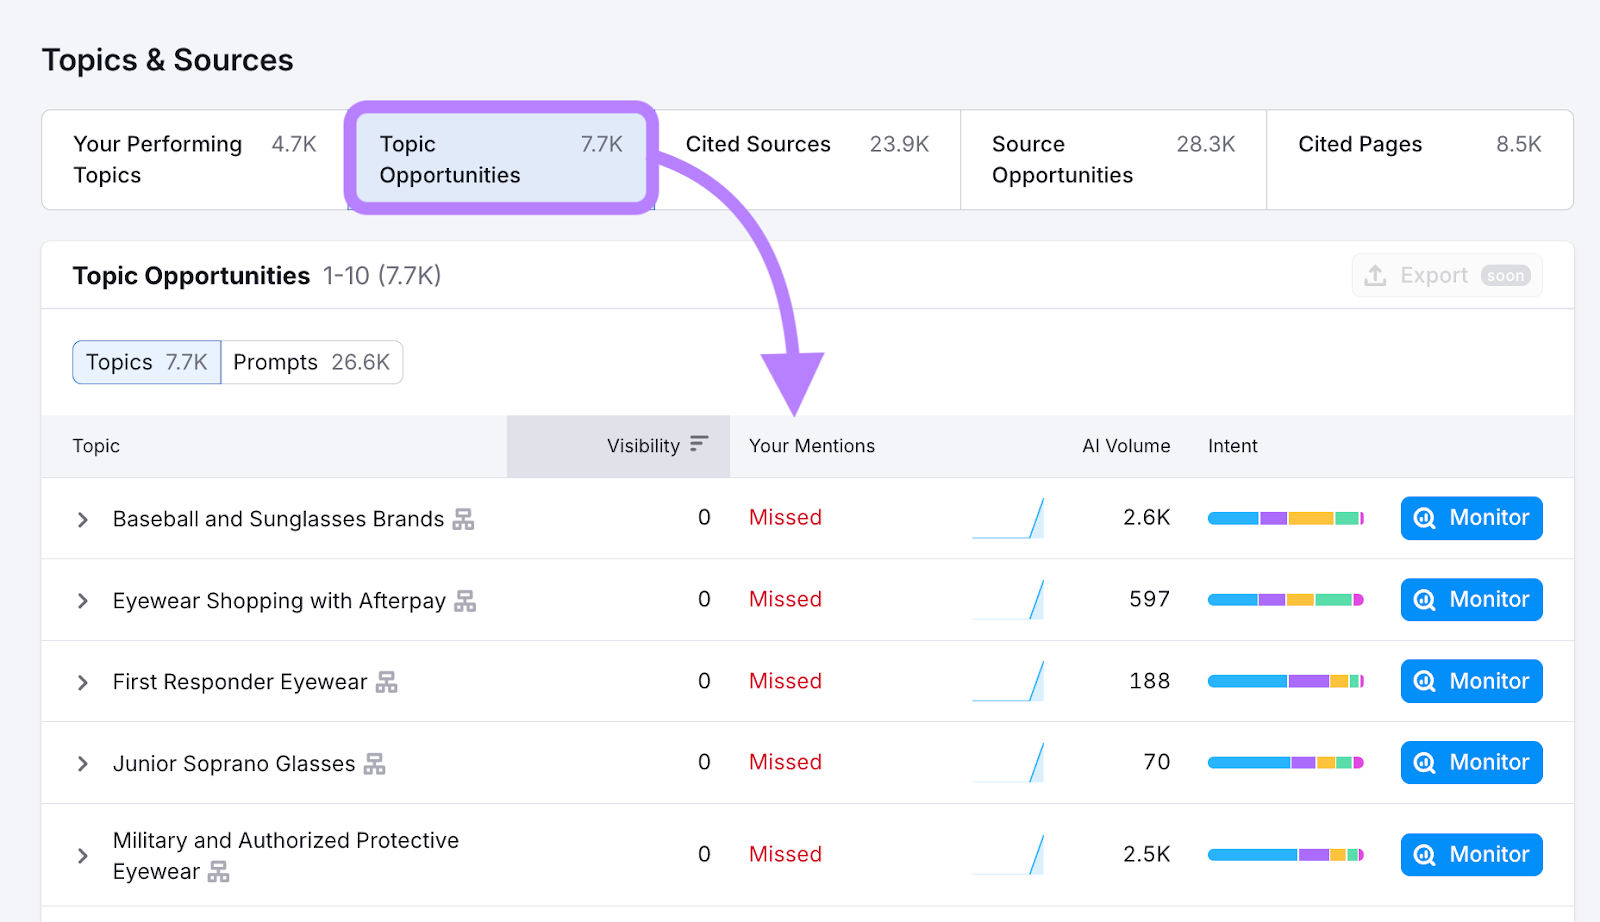This screenshot has width=1600, height=922.
Task: Click the magnifier icon inside the first Monitor button
Action: click(1425, 518)
